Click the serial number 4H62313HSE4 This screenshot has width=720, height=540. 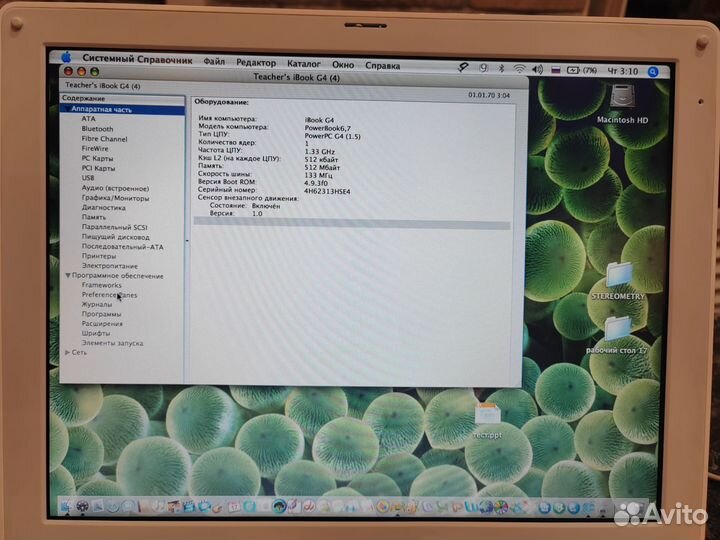click(327, 191)
